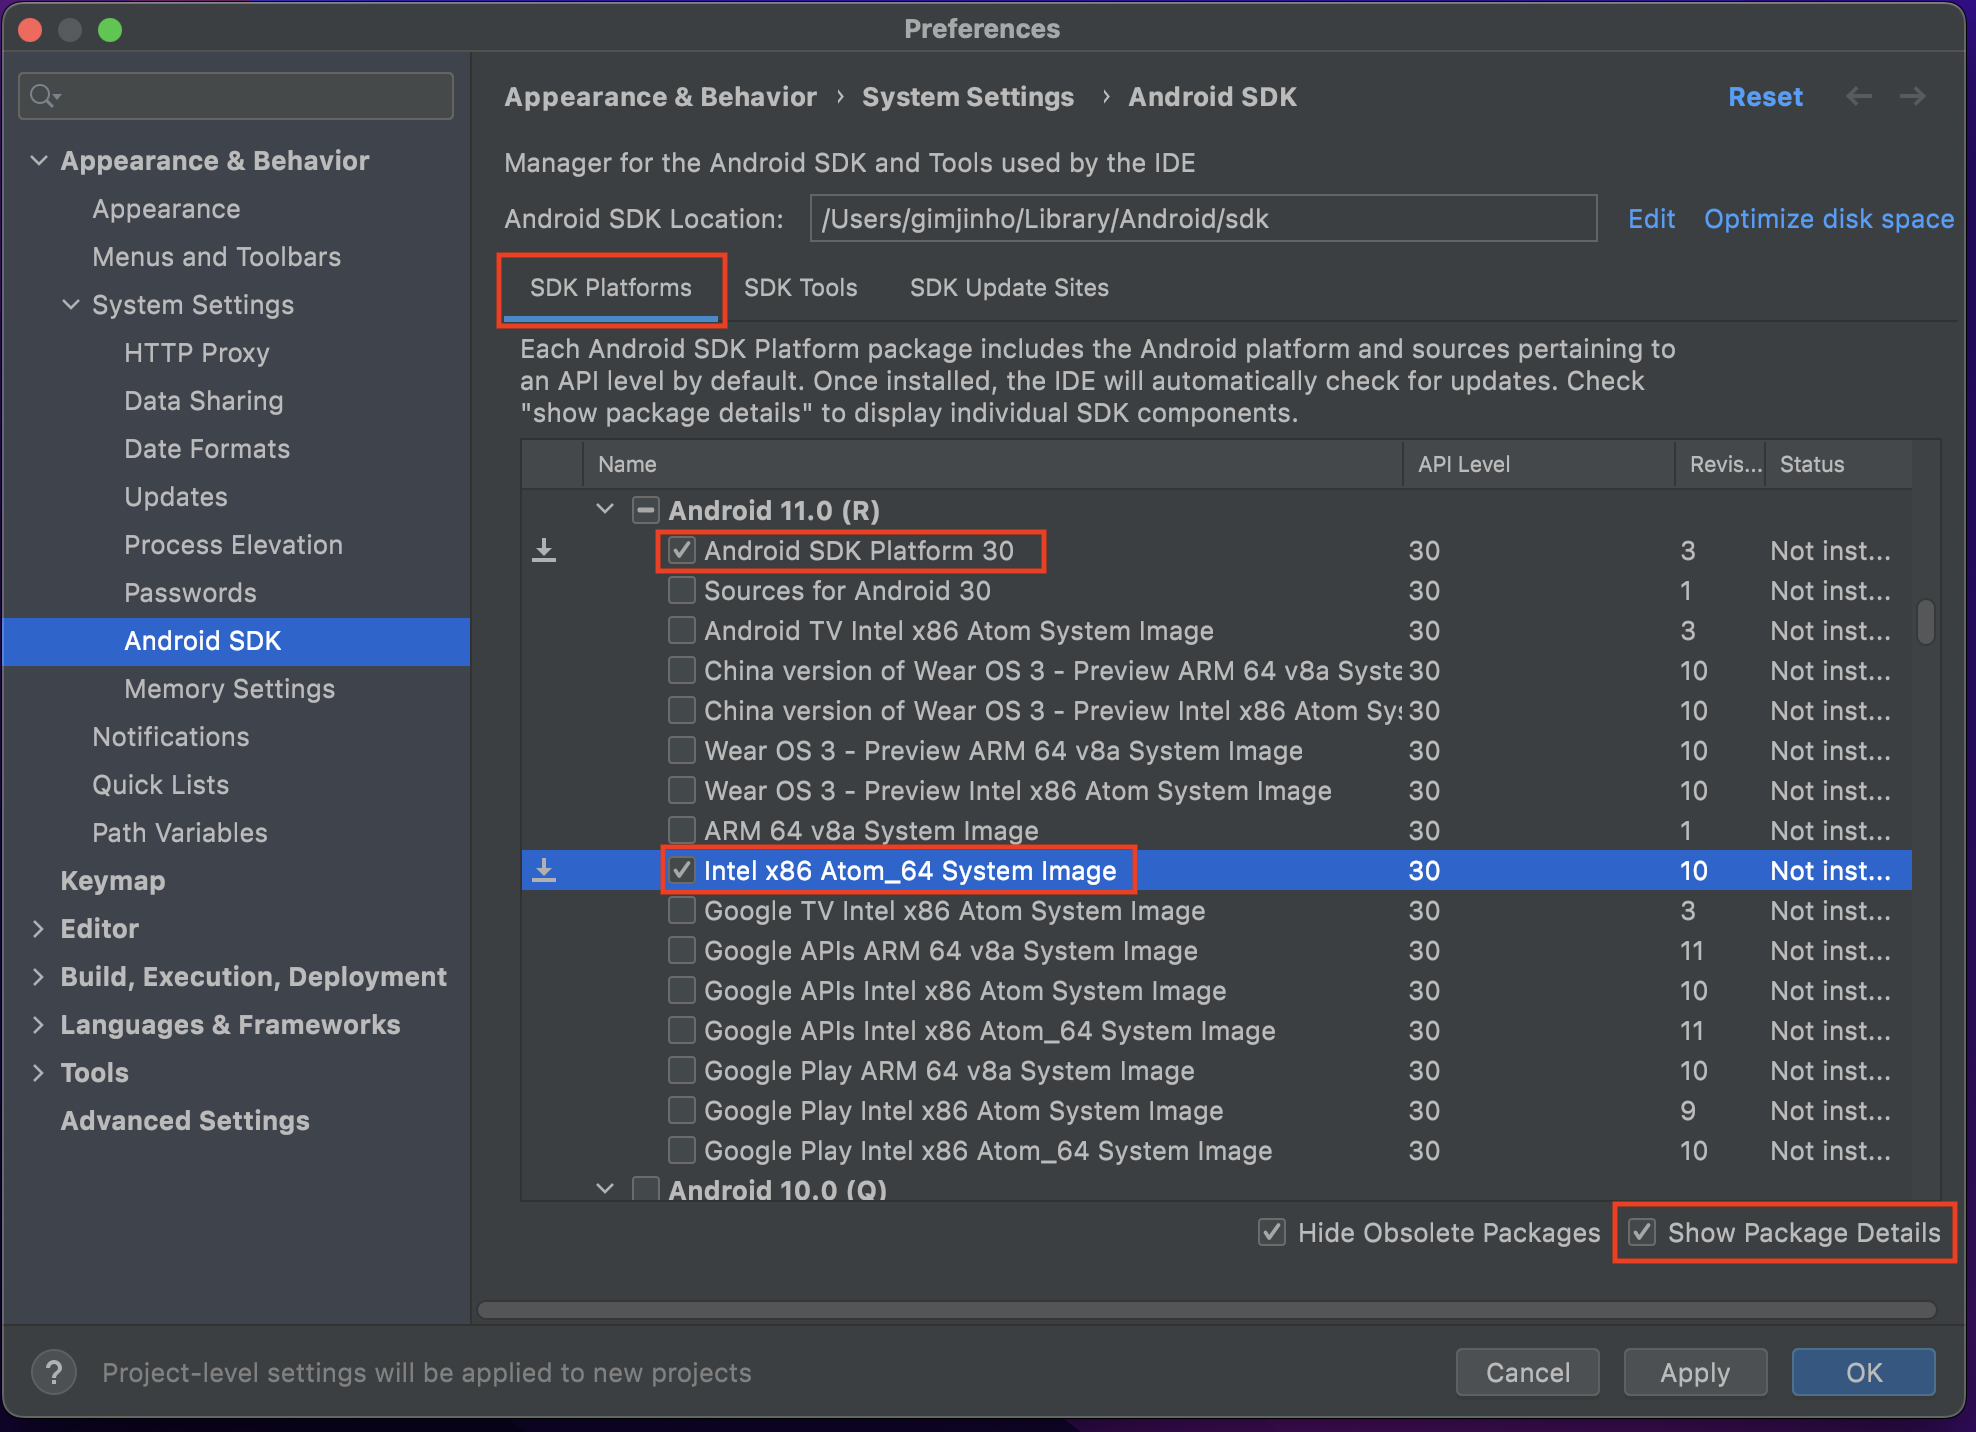Screen dimensions: 1976x1432
Task: Open Notifications settings
Action: click(x=171, y=737)
